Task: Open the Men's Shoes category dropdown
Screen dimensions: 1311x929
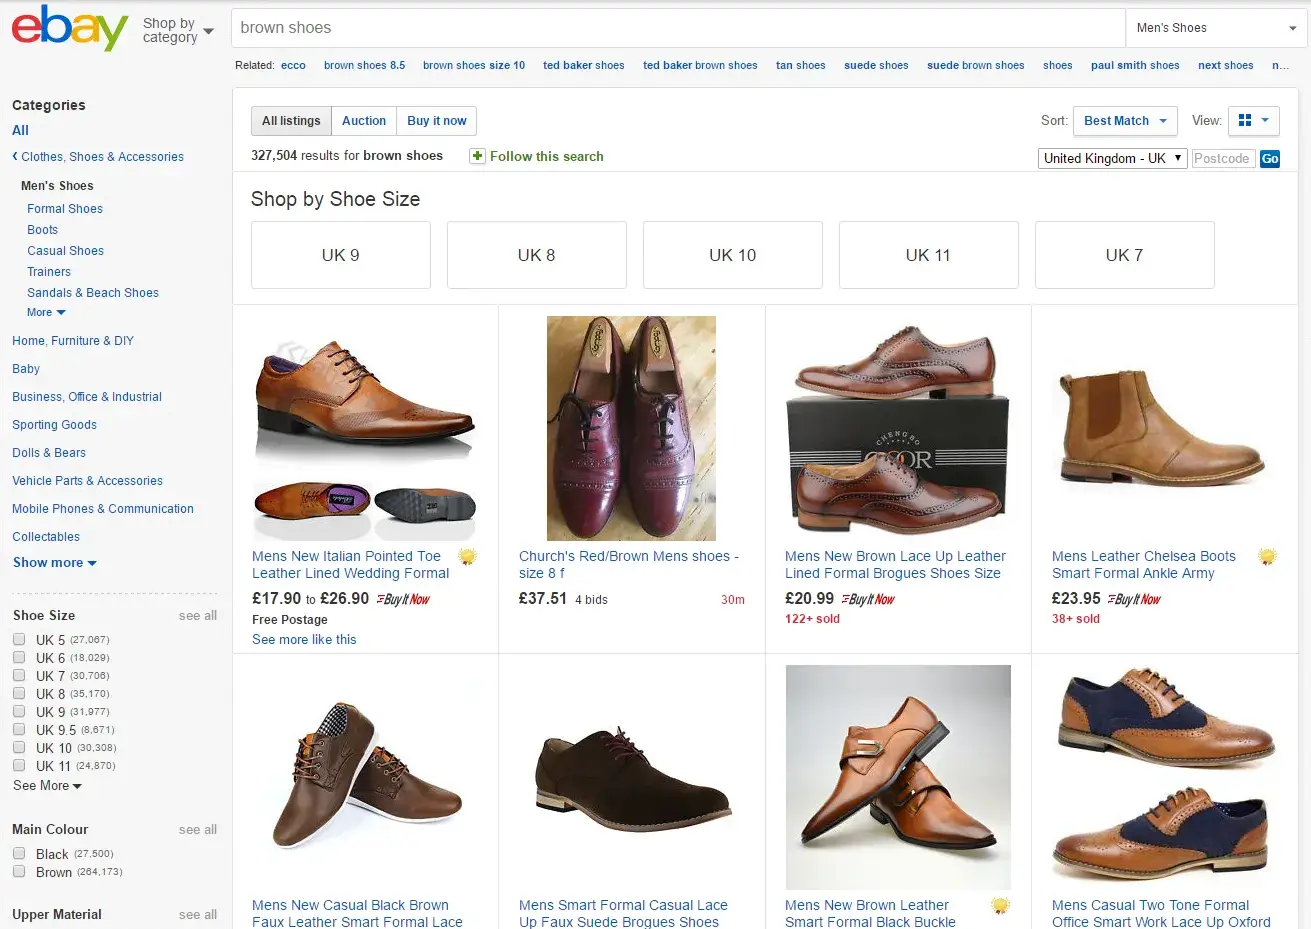Action: pos(1215,28)
